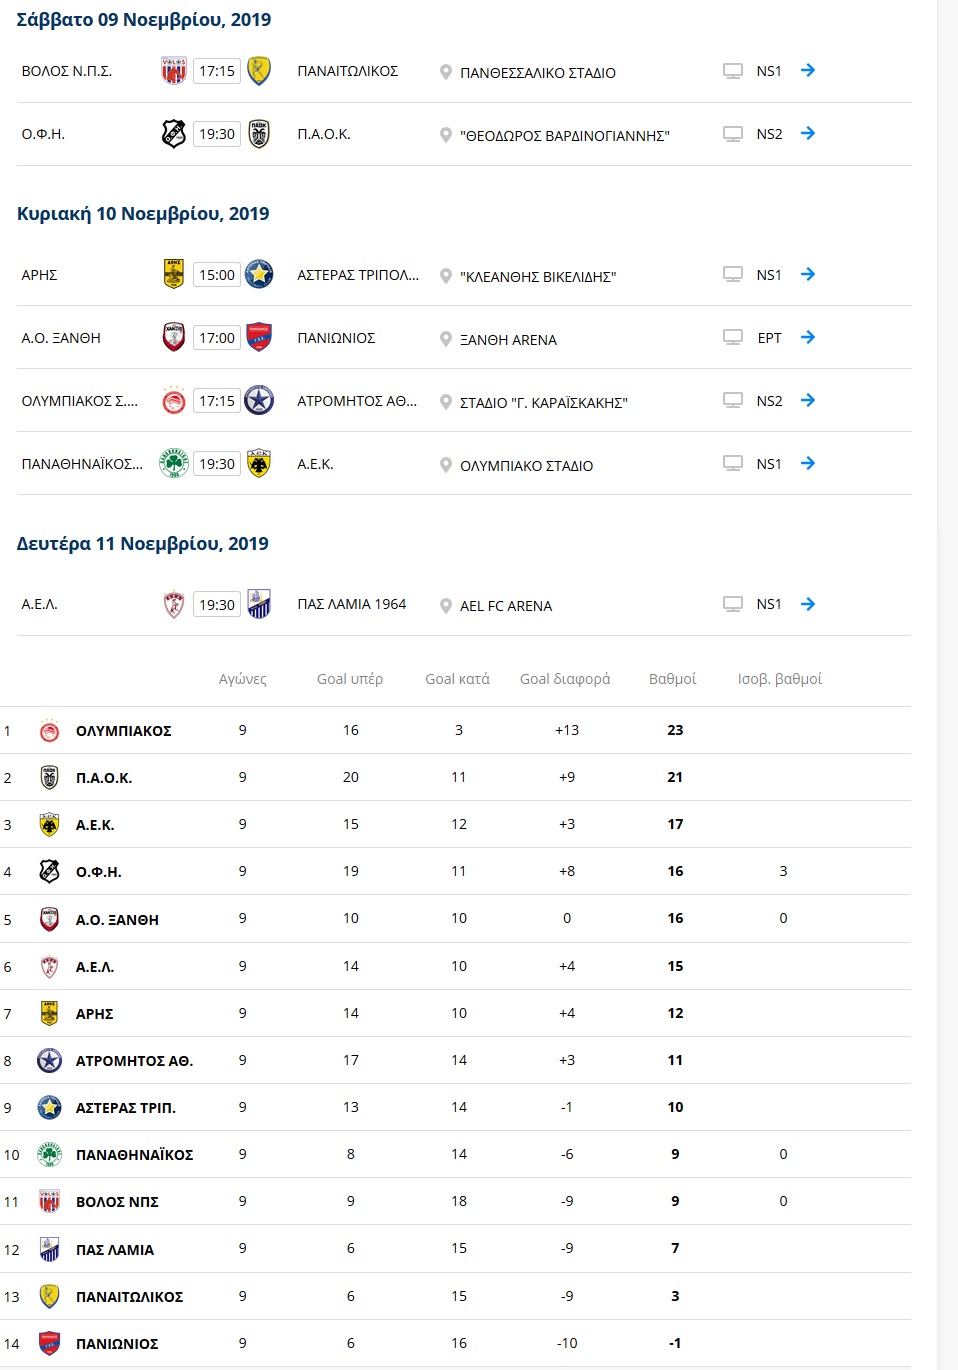This screenshot has height=1370, width=958.
Task: Click the Α.Ε.Κ. row in standings
Action: coord(95,825)
